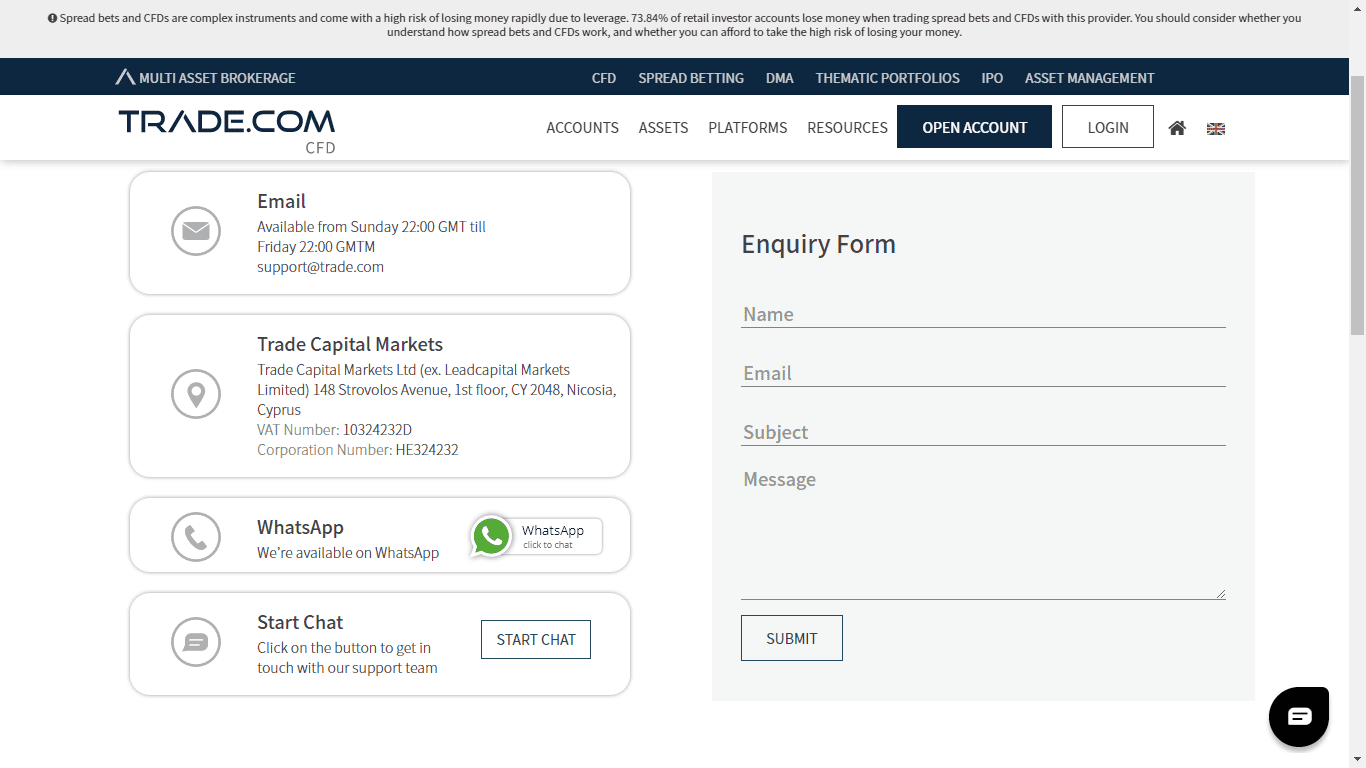This screenshot has height=768, width=1366.
Task: Click the page vertical scrollbar thumb
Action: coord(1357,205)
